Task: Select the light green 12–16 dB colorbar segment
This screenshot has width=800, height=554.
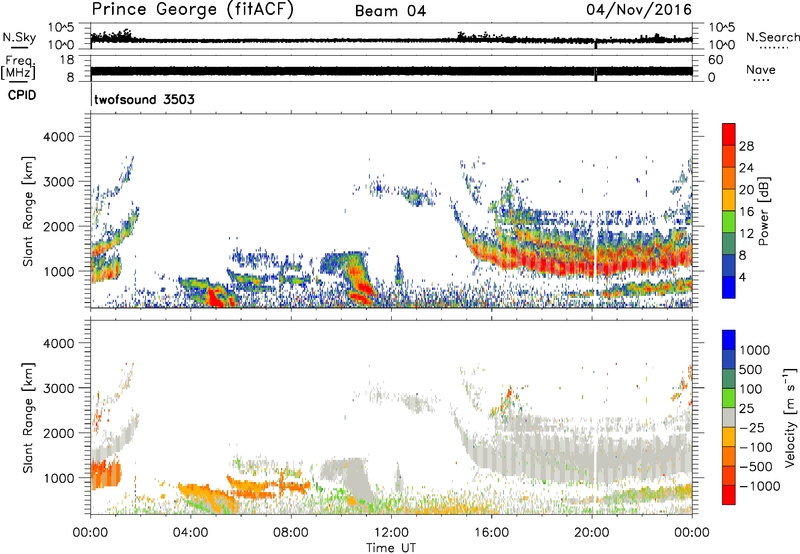Action: pos(729,222)
